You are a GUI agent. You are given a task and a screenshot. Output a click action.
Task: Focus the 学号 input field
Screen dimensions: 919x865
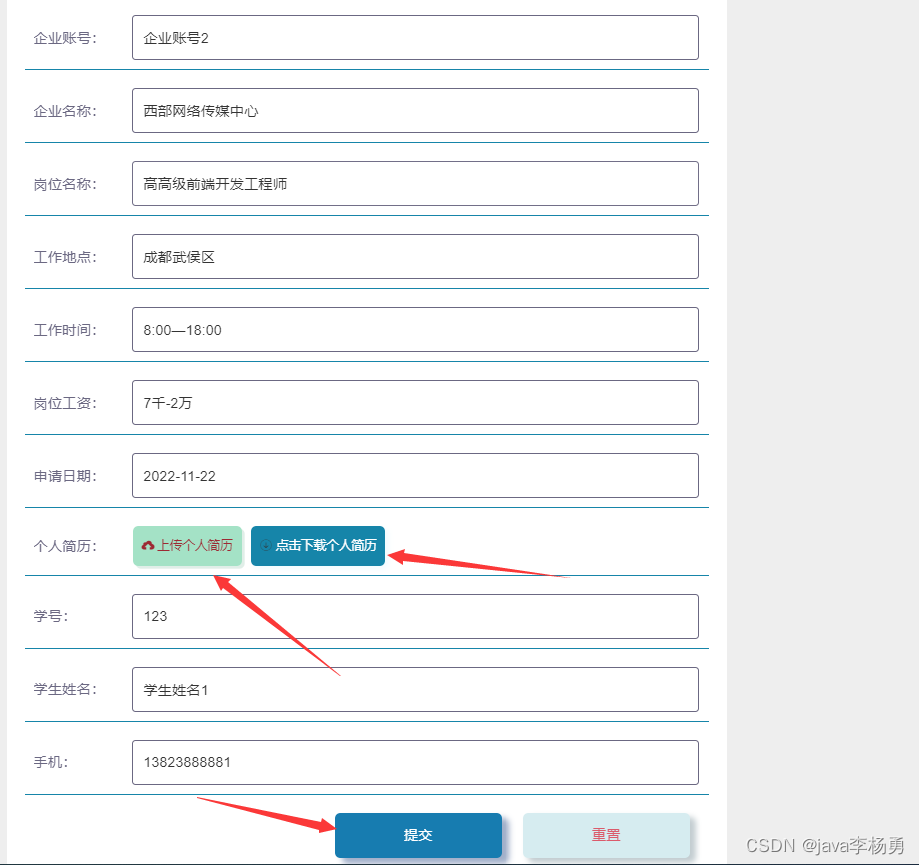click(415, 617)
